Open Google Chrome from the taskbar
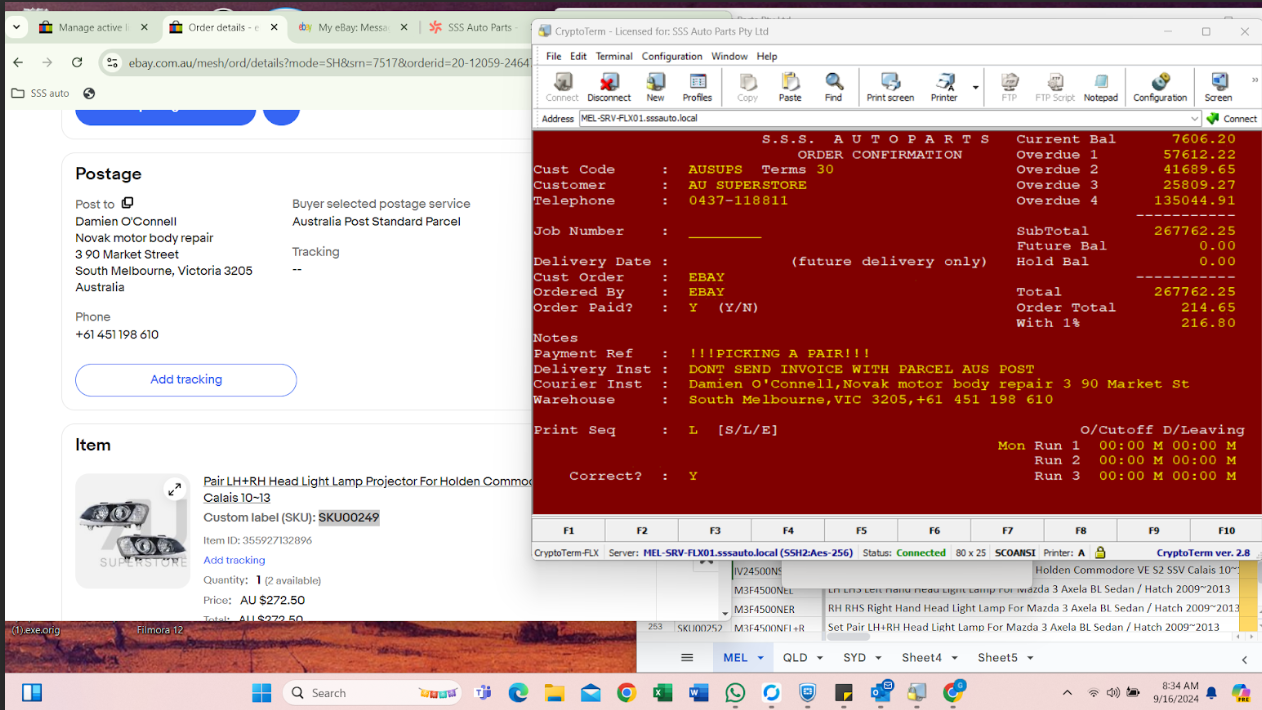The width and height of the screenshot is (1262, 710). coord(626,692)
